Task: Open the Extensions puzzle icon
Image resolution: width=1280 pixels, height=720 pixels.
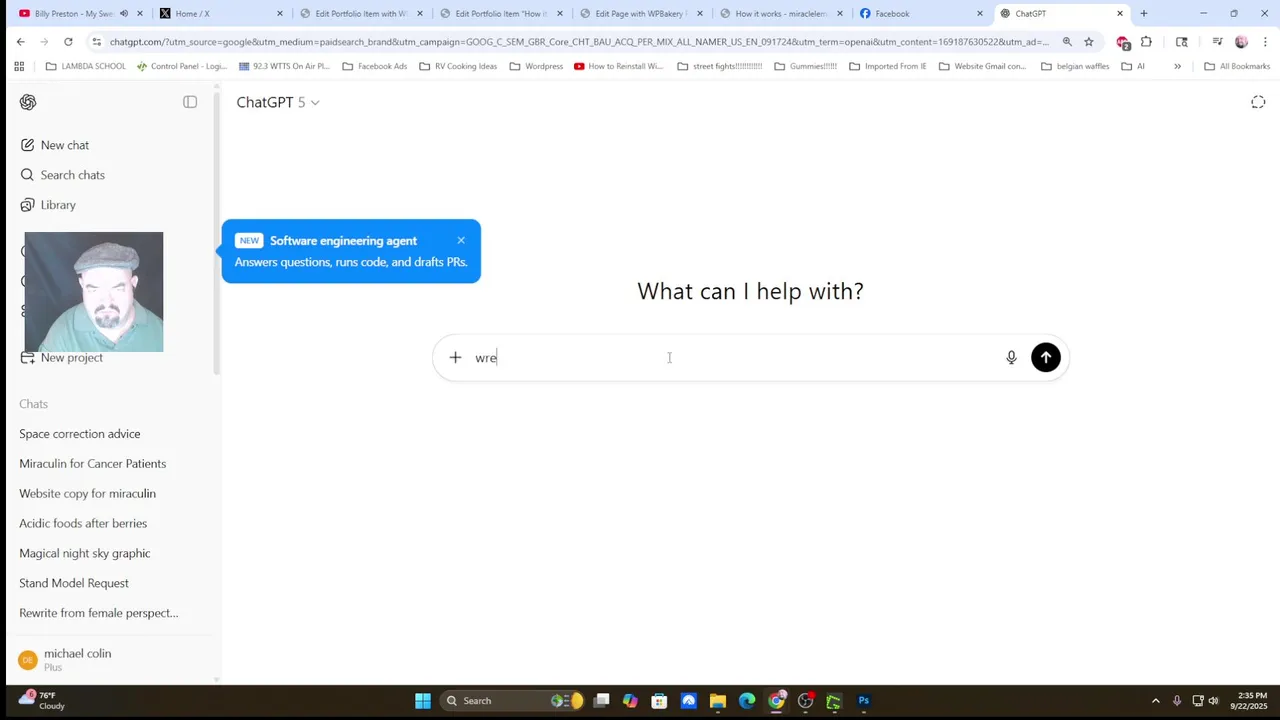Action: [1146, 42]
